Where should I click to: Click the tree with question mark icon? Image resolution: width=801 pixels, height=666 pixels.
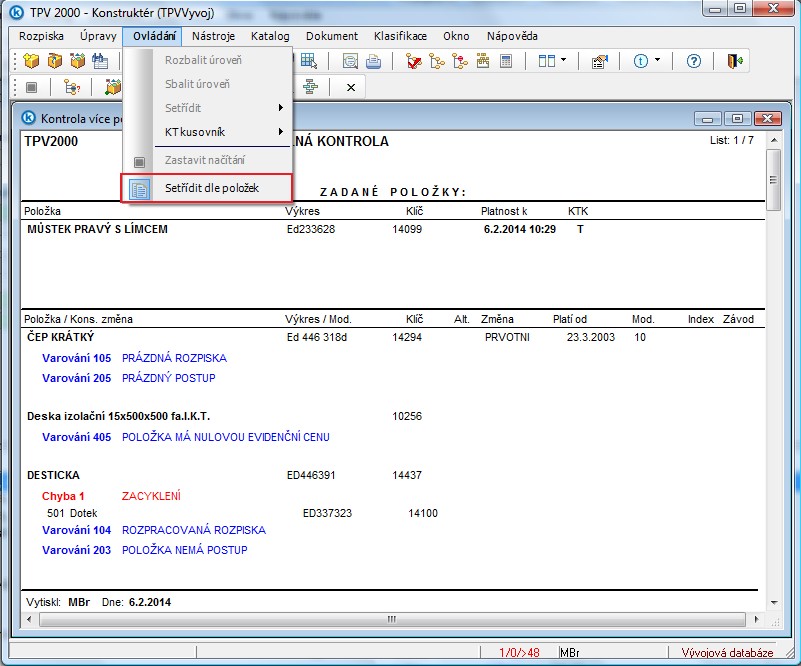coord(72,87)
